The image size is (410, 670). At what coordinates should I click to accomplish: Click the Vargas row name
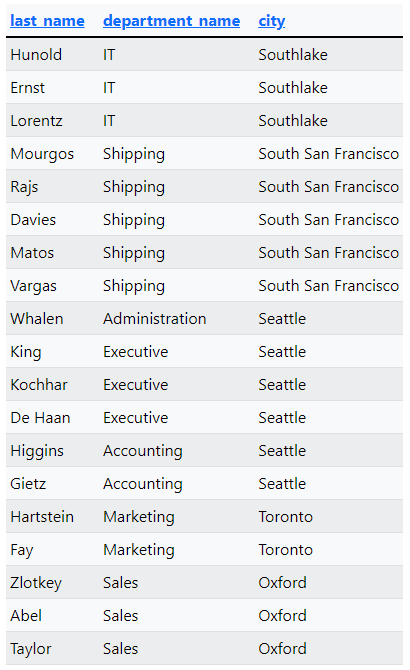click(x=33, y=286)
